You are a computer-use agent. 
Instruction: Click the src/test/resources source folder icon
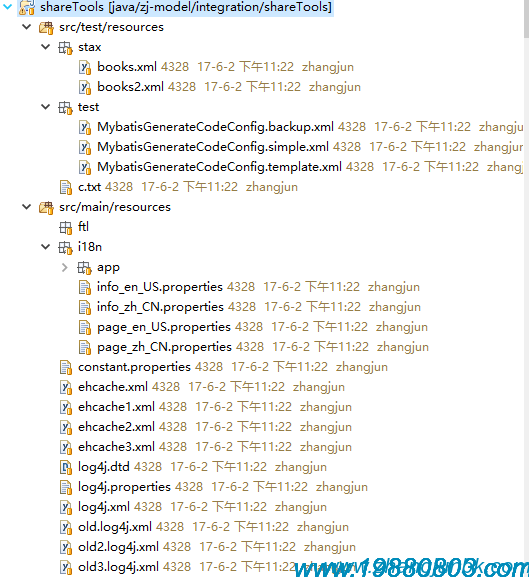[x=46, y=28]
